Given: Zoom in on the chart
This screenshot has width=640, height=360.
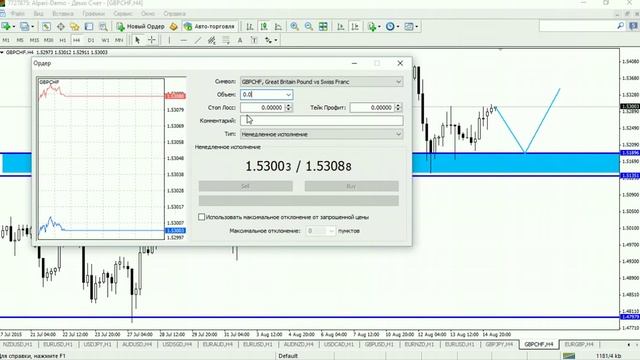Looking at the screenshot, I should click(x=294, y=27).
